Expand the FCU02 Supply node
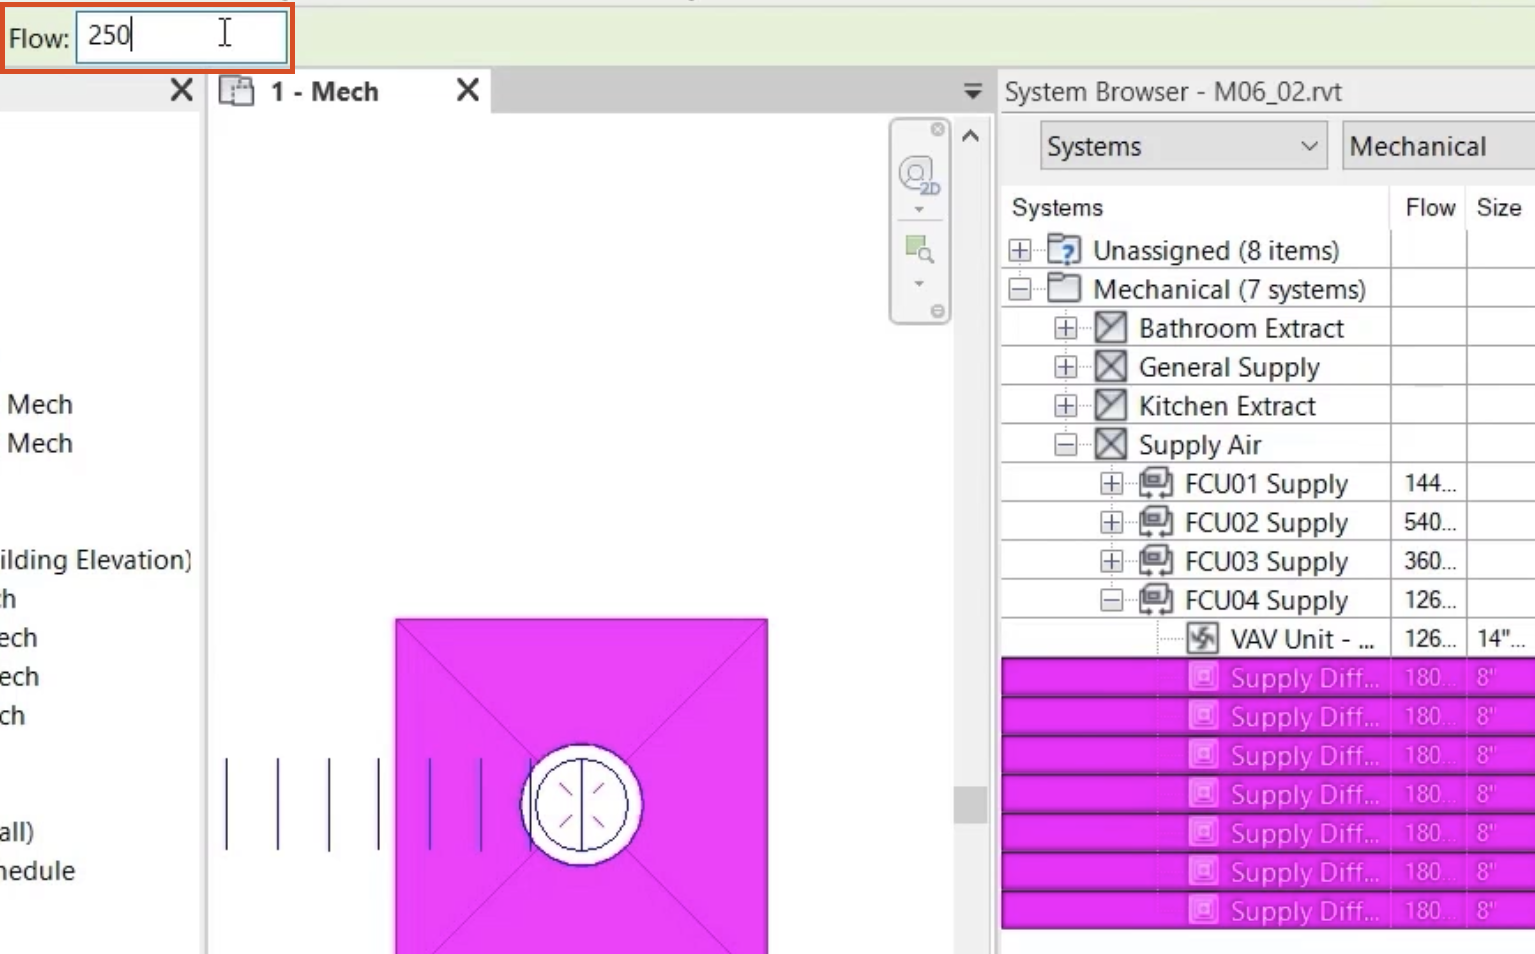Image resolution: width=1535 pixels, height=954 pixels. point(1111,523)
